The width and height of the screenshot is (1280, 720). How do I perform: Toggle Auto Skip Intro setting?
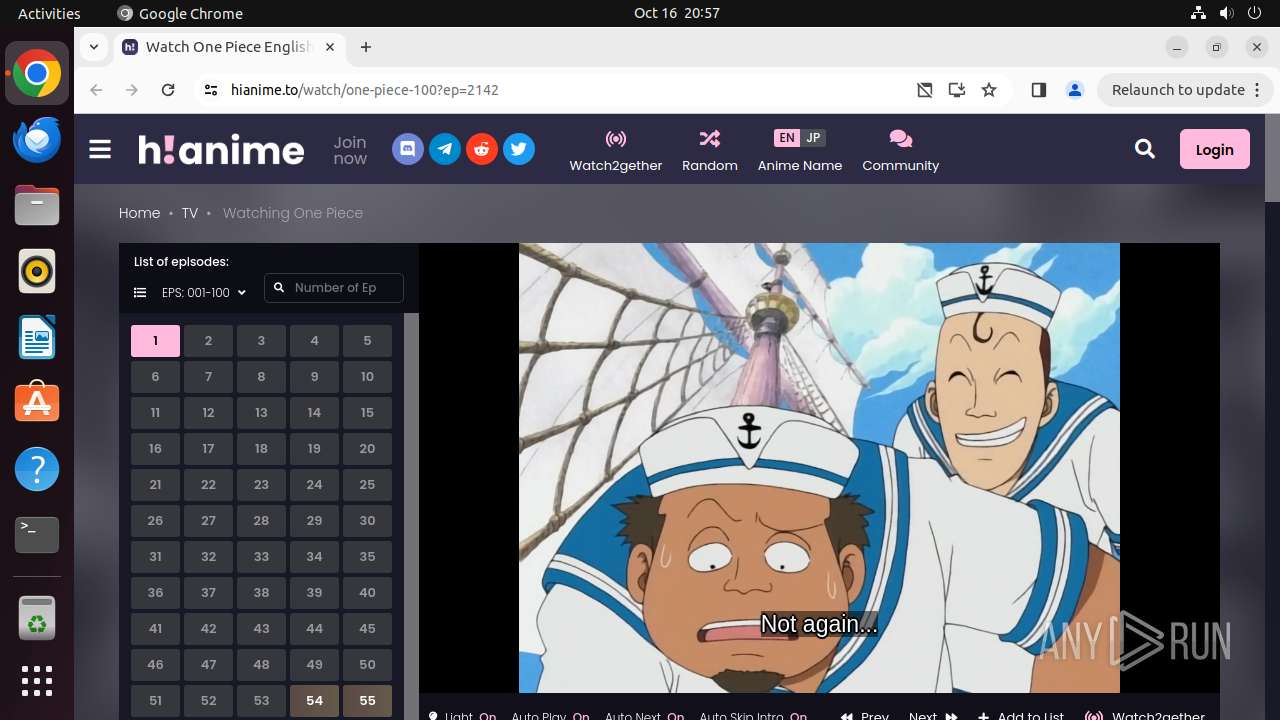point(753,715)
